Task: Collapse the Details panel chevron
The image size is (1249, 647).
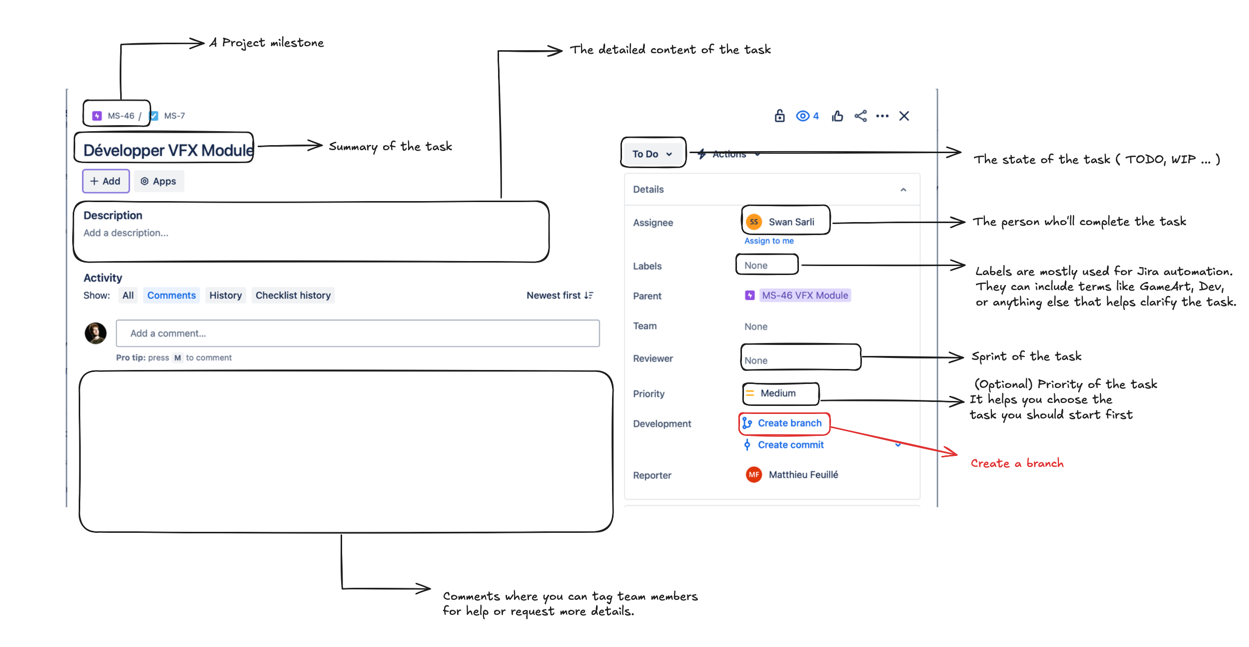Action: pos(903,189)
